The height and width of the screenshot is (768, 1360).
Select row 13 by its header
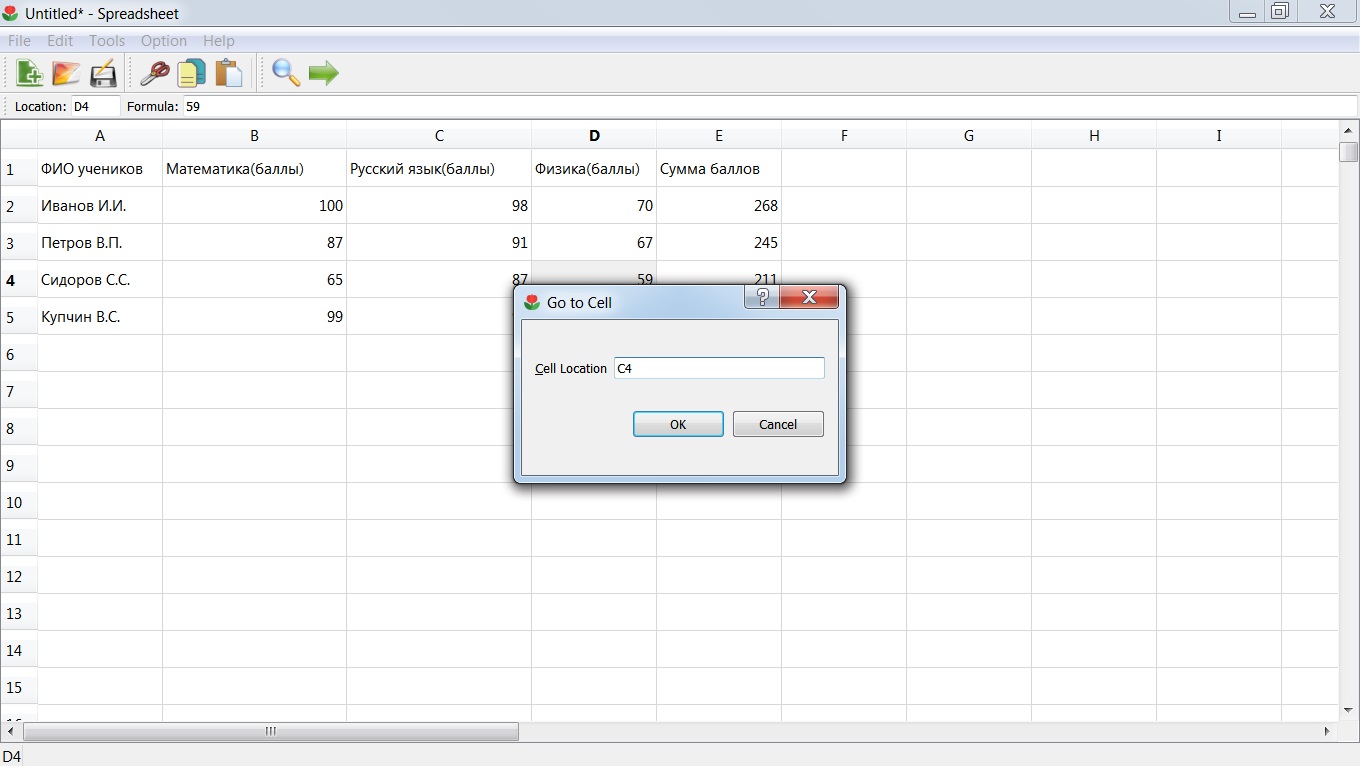click(x=19, y=613)
